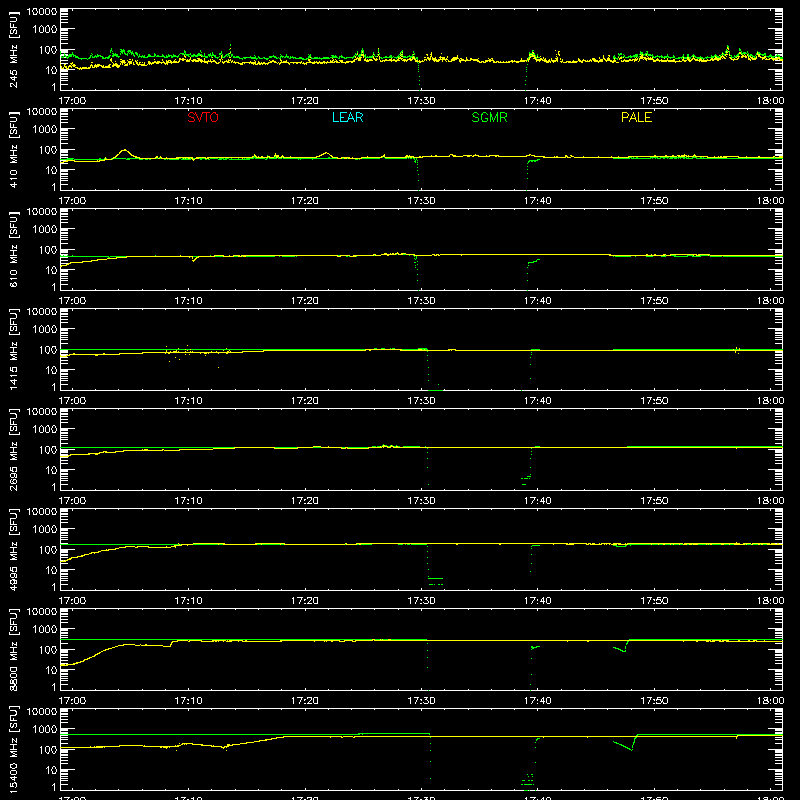Click 17:50 label under the 8800 MHz panel

pyautogui.click(x=654, y=701)
